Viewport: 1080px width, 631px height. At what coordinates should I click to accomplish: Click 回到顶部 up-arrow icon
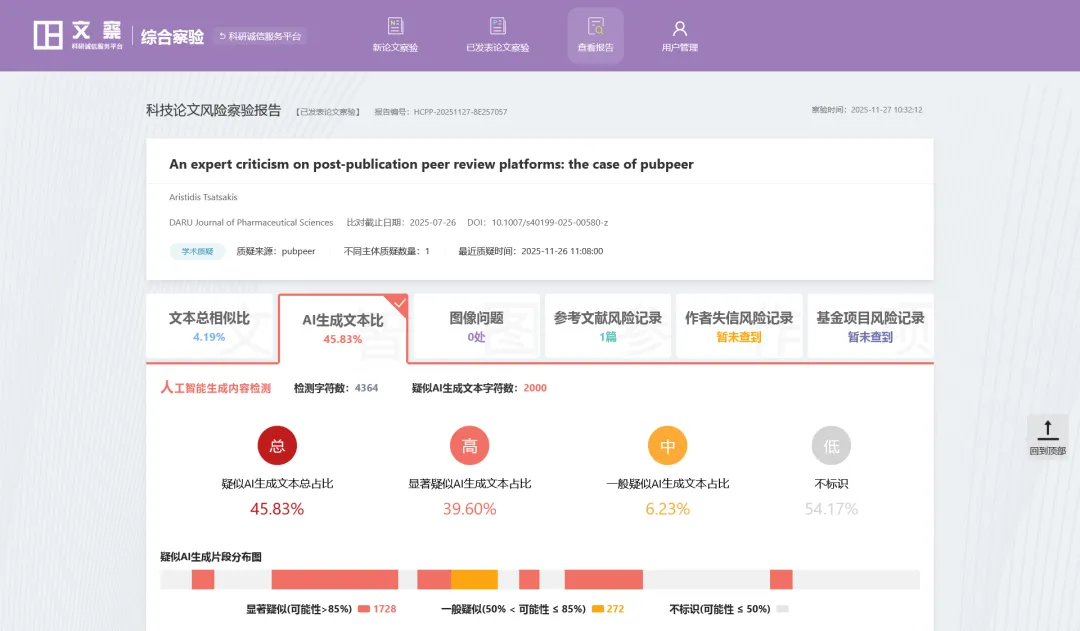(1047, 430)
